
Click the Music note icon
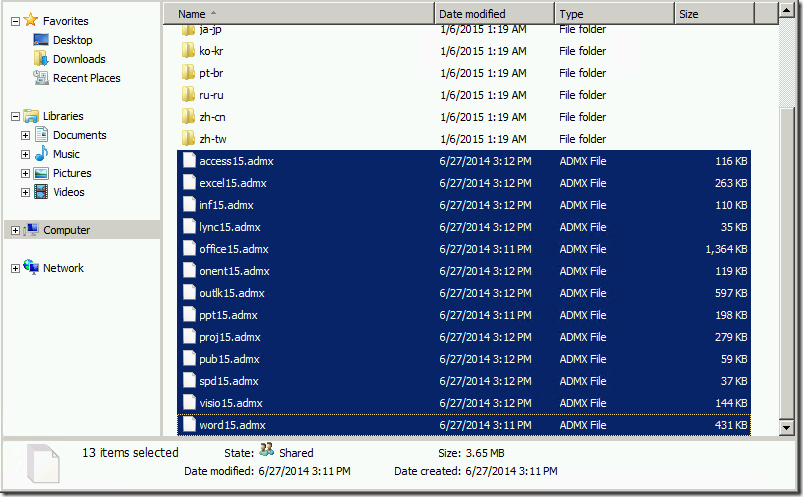(41, 154)
